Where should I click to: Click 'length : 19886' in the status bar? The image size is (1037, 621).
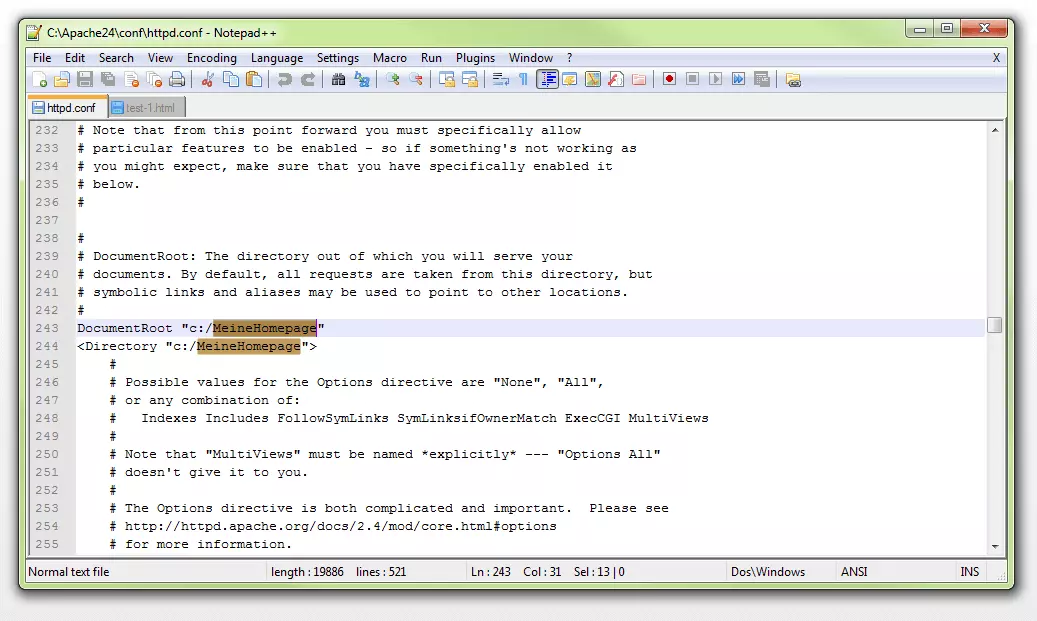(307, 571)
